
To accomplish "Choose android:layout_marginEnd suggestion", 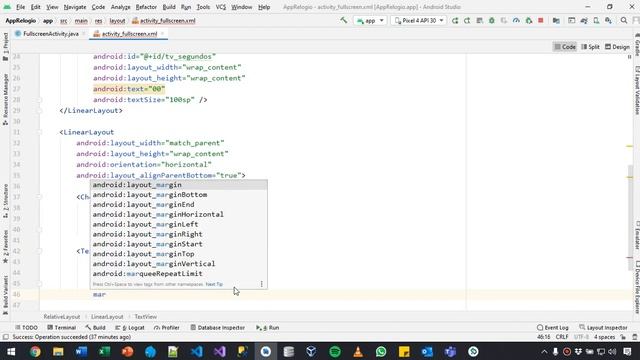I will 179,204.
